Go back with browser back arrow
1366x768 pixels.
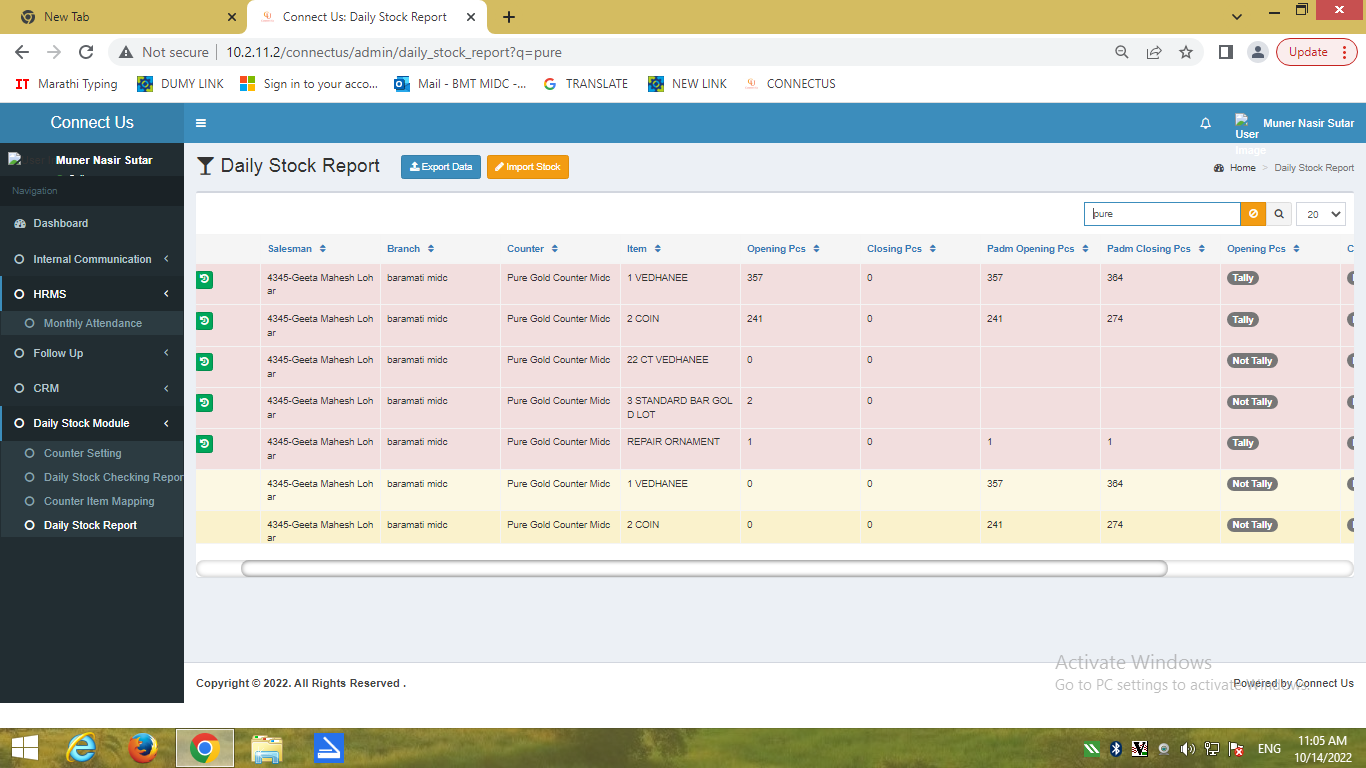point(22,52)
